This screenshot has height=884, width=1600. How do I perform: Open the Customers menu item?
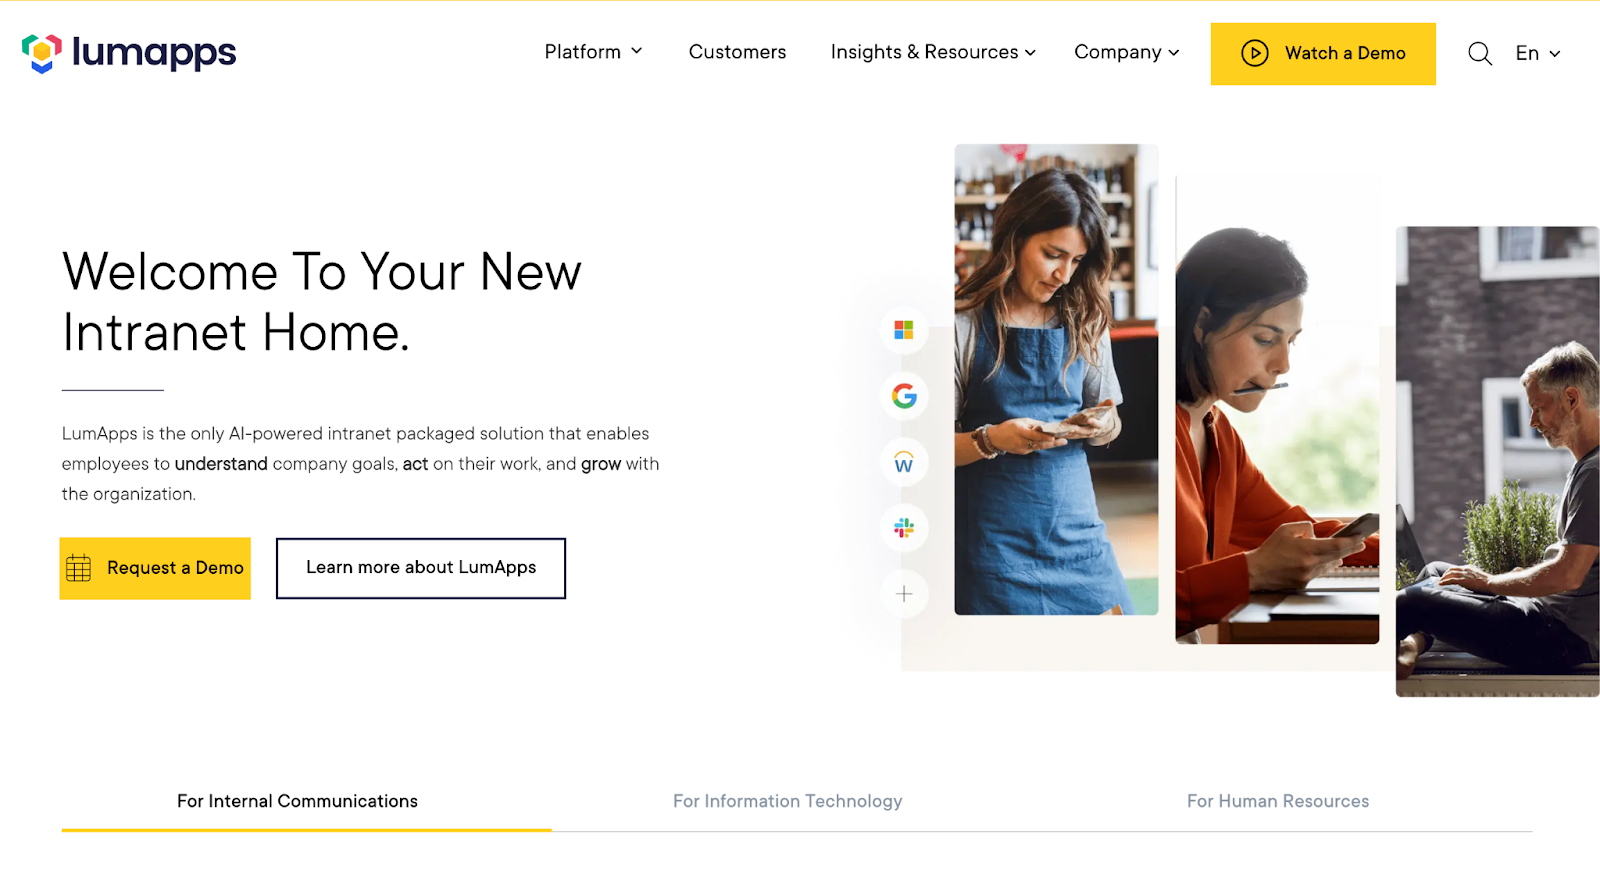pos(737,52)
